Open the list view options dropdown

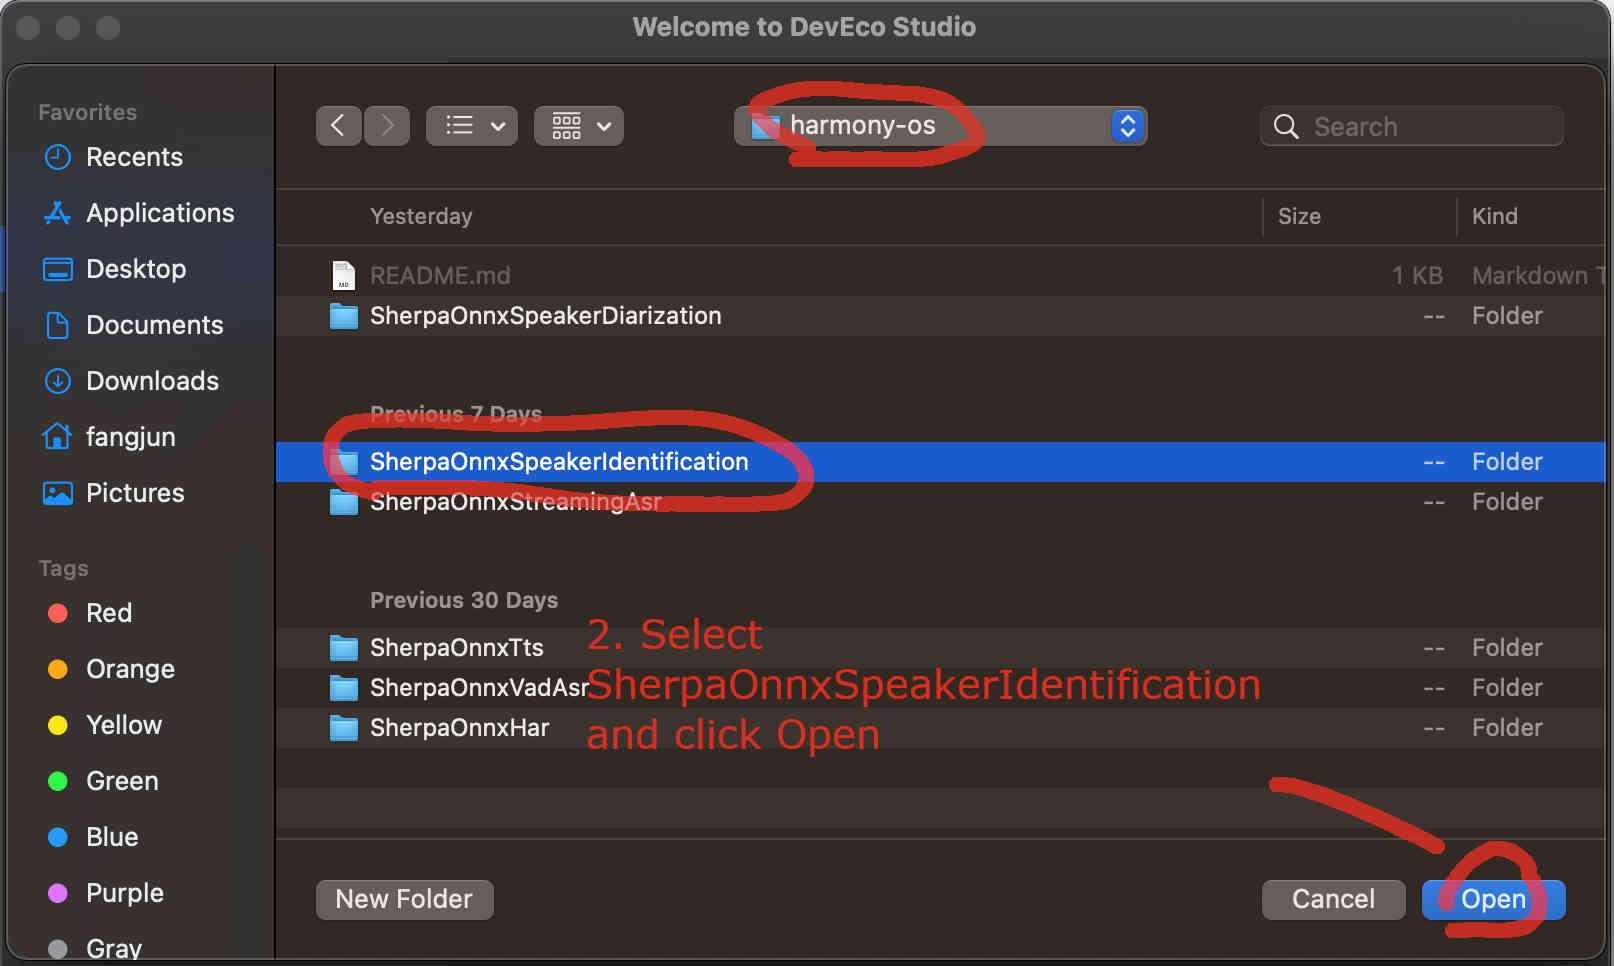point(472,126)
